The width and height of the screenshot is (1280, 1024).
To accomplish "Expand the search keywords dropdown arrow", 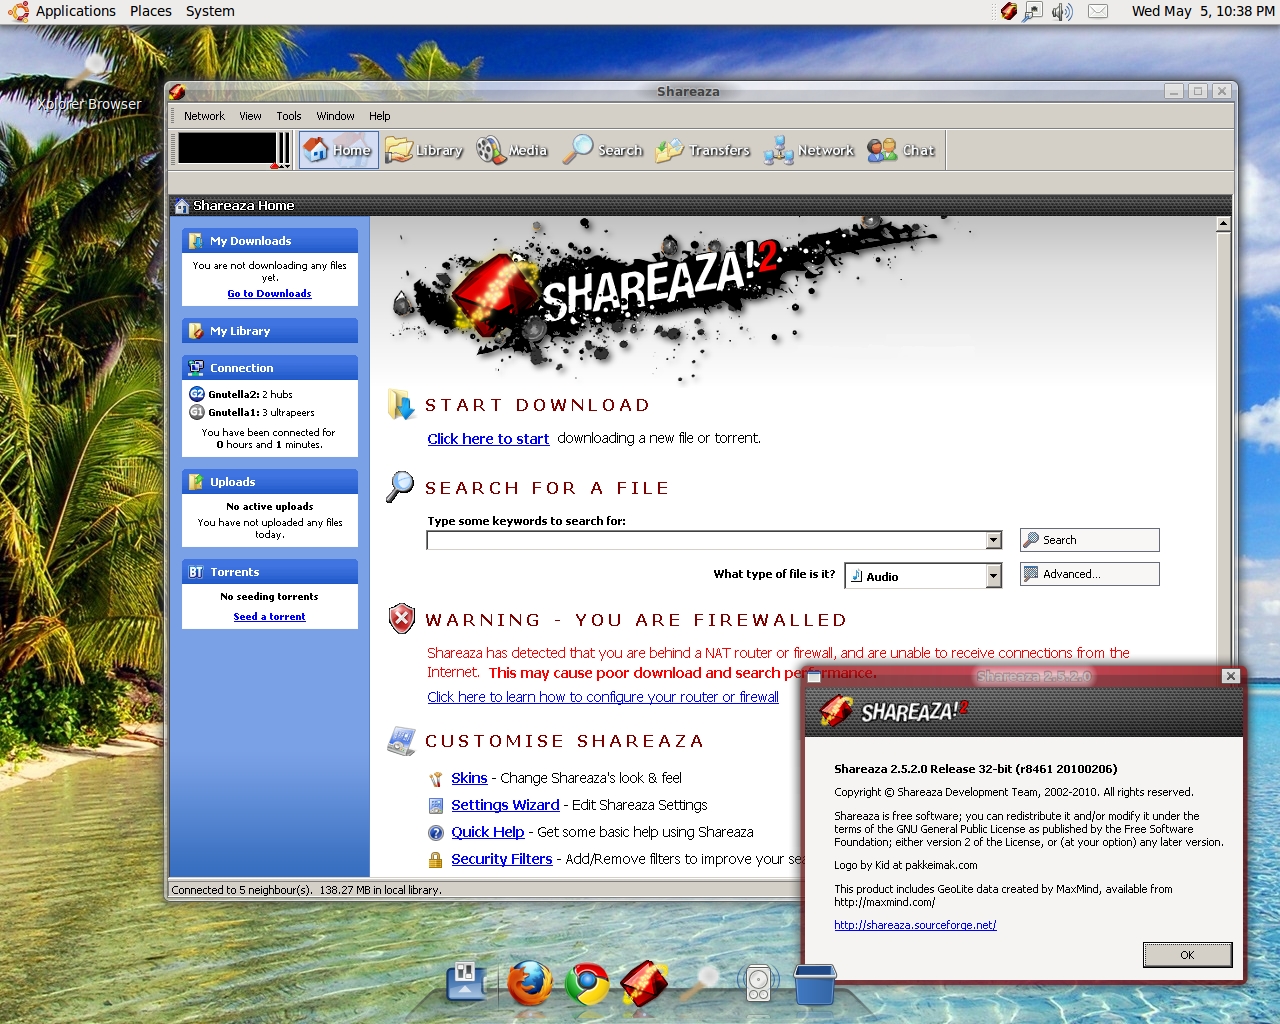I will [993, 540].
